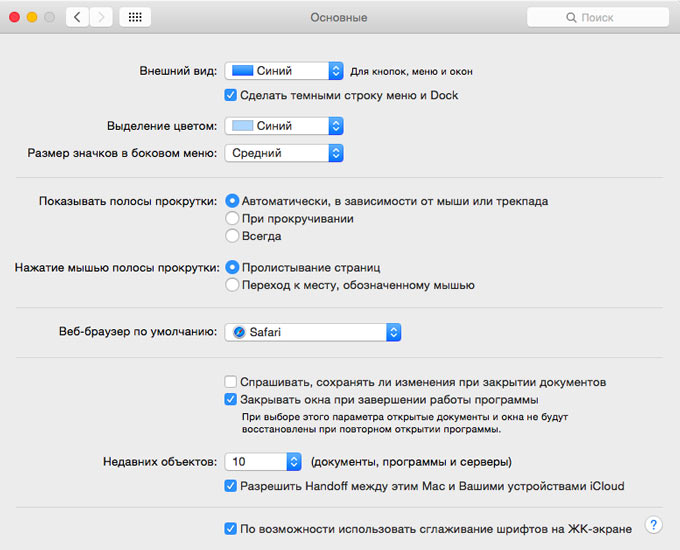Screen dimensions: 680x550
Task: Click the magnifier icon in search
Action: (x=571, y=18)
